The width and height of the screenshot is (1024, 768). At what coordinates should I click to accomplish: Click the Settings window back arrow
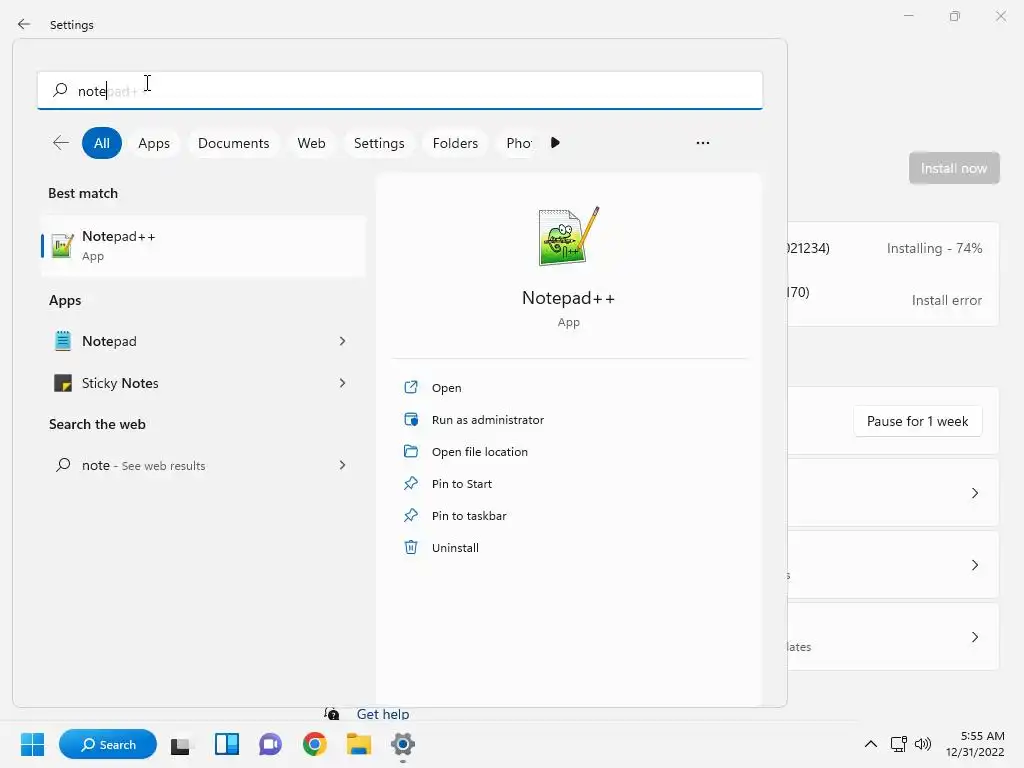[24, 24]
